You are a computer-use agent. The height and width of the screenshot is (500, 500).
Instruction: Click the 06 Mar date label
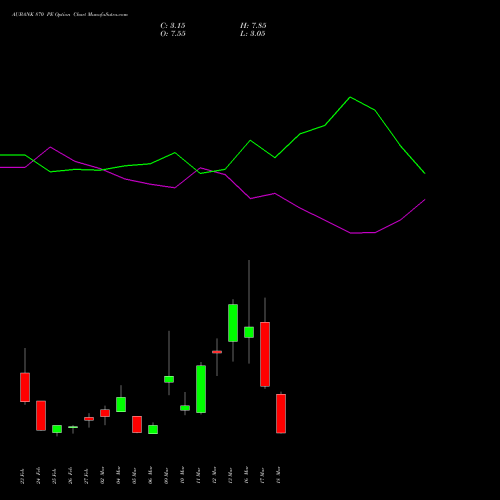(x=150, y=475)
